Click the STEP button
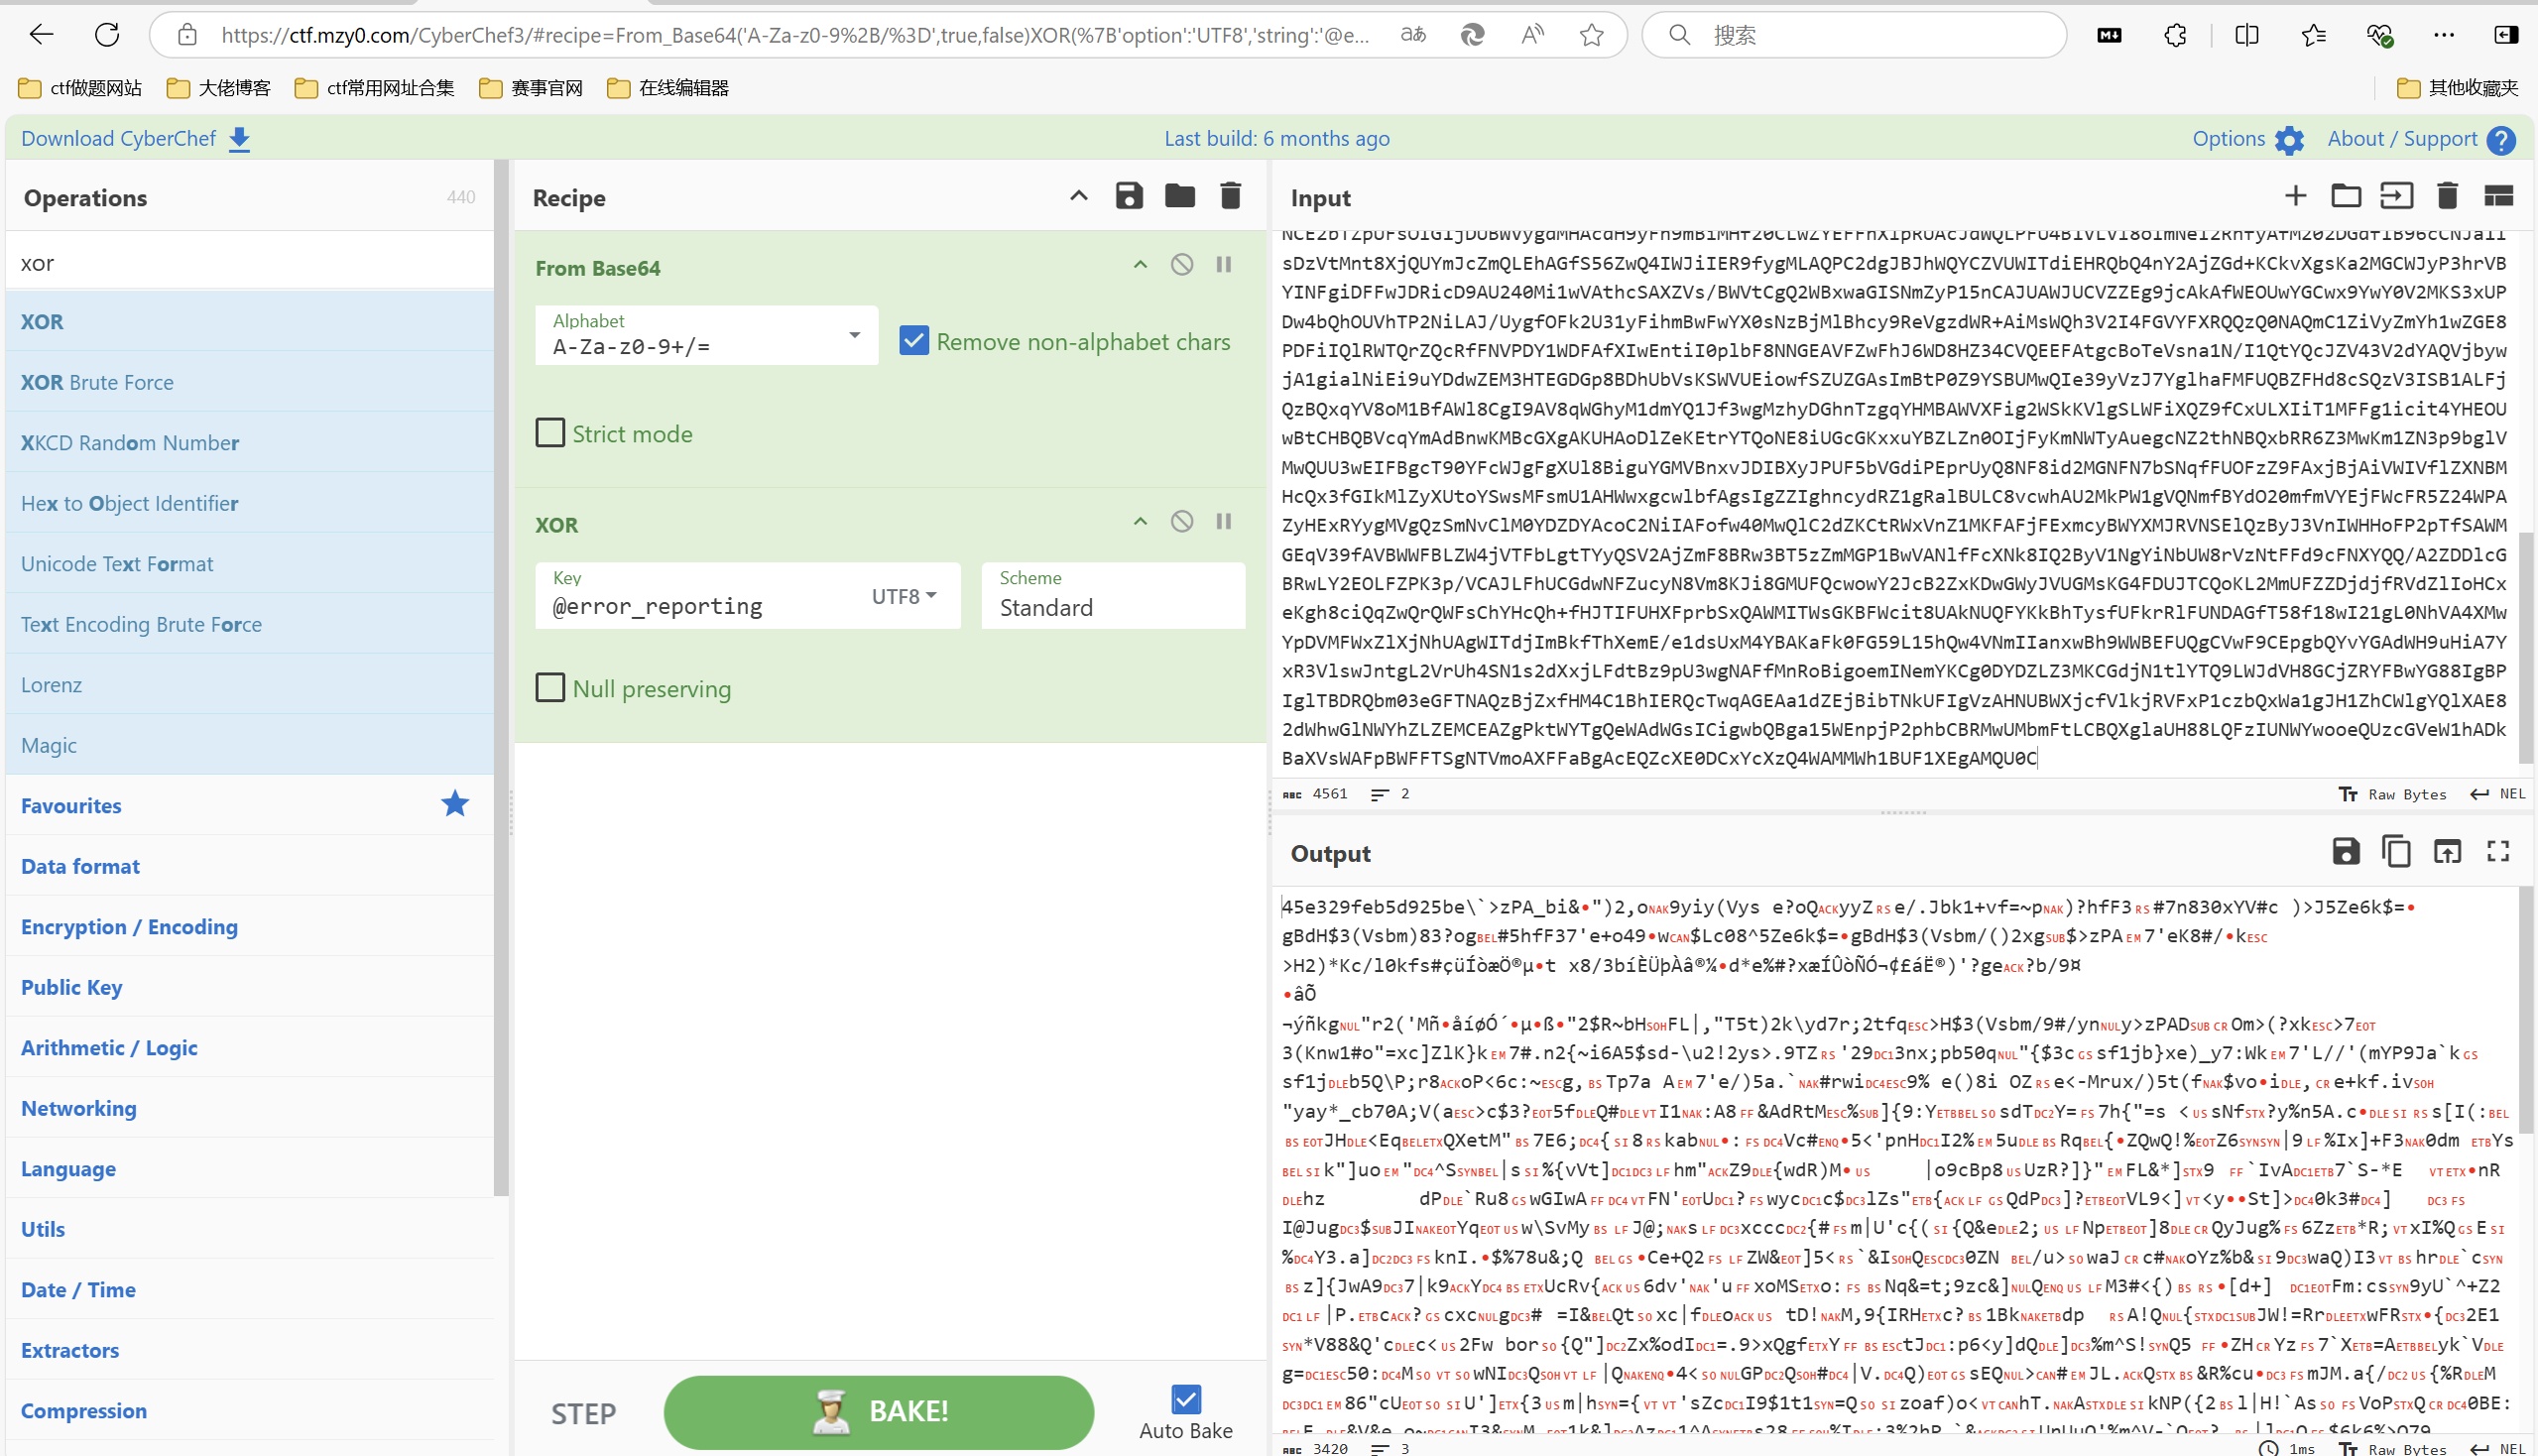 click(583, 1413)
